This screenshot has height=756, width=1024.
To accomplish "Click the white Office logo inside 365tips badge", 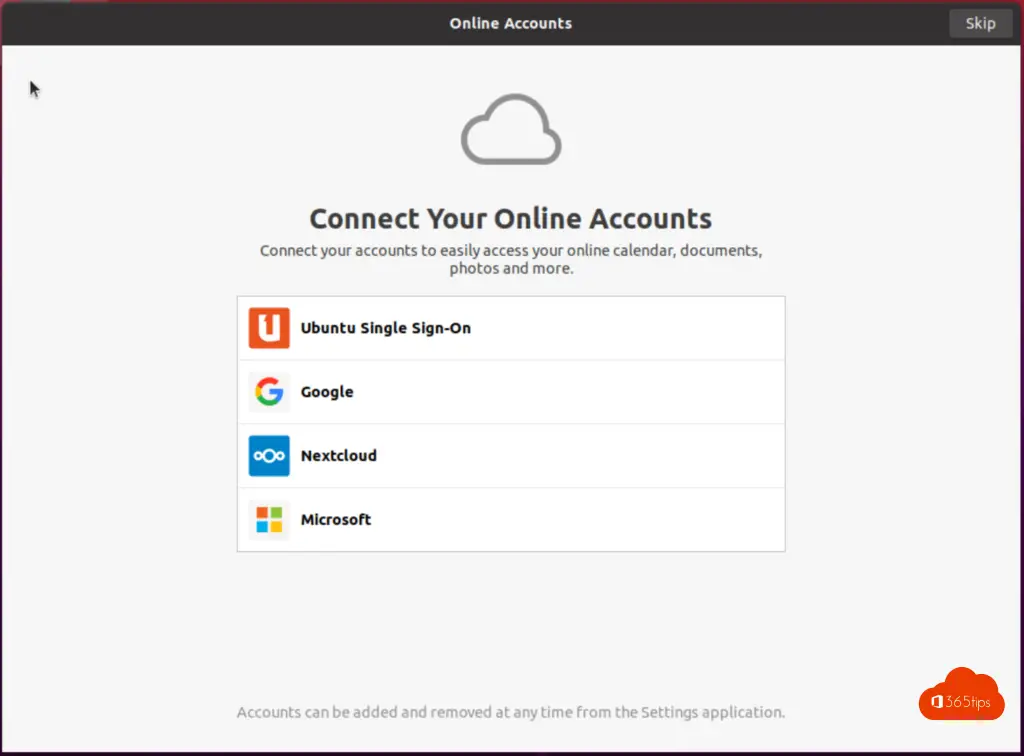I will tap(938, 703).
